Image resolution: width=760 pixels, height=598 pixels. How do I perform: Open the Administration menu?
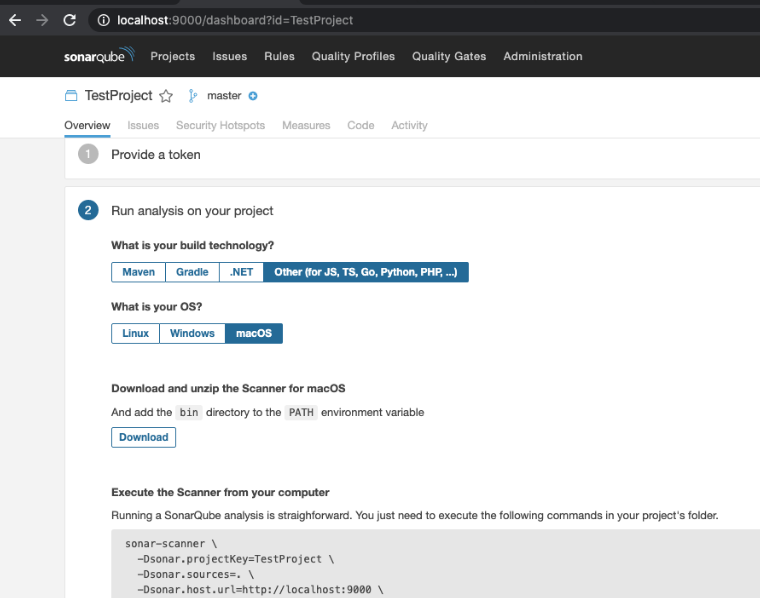pos(542,57)
